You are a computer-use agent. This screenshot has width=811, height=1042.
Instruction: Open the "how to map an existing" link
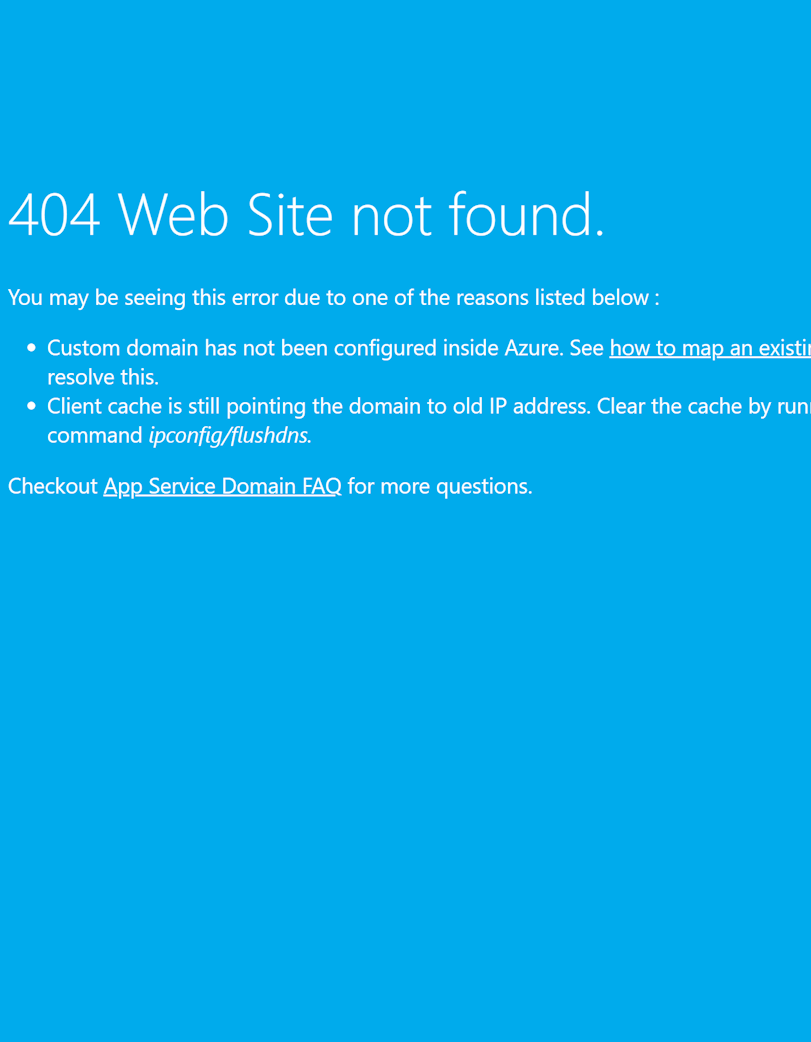[710, 349]
